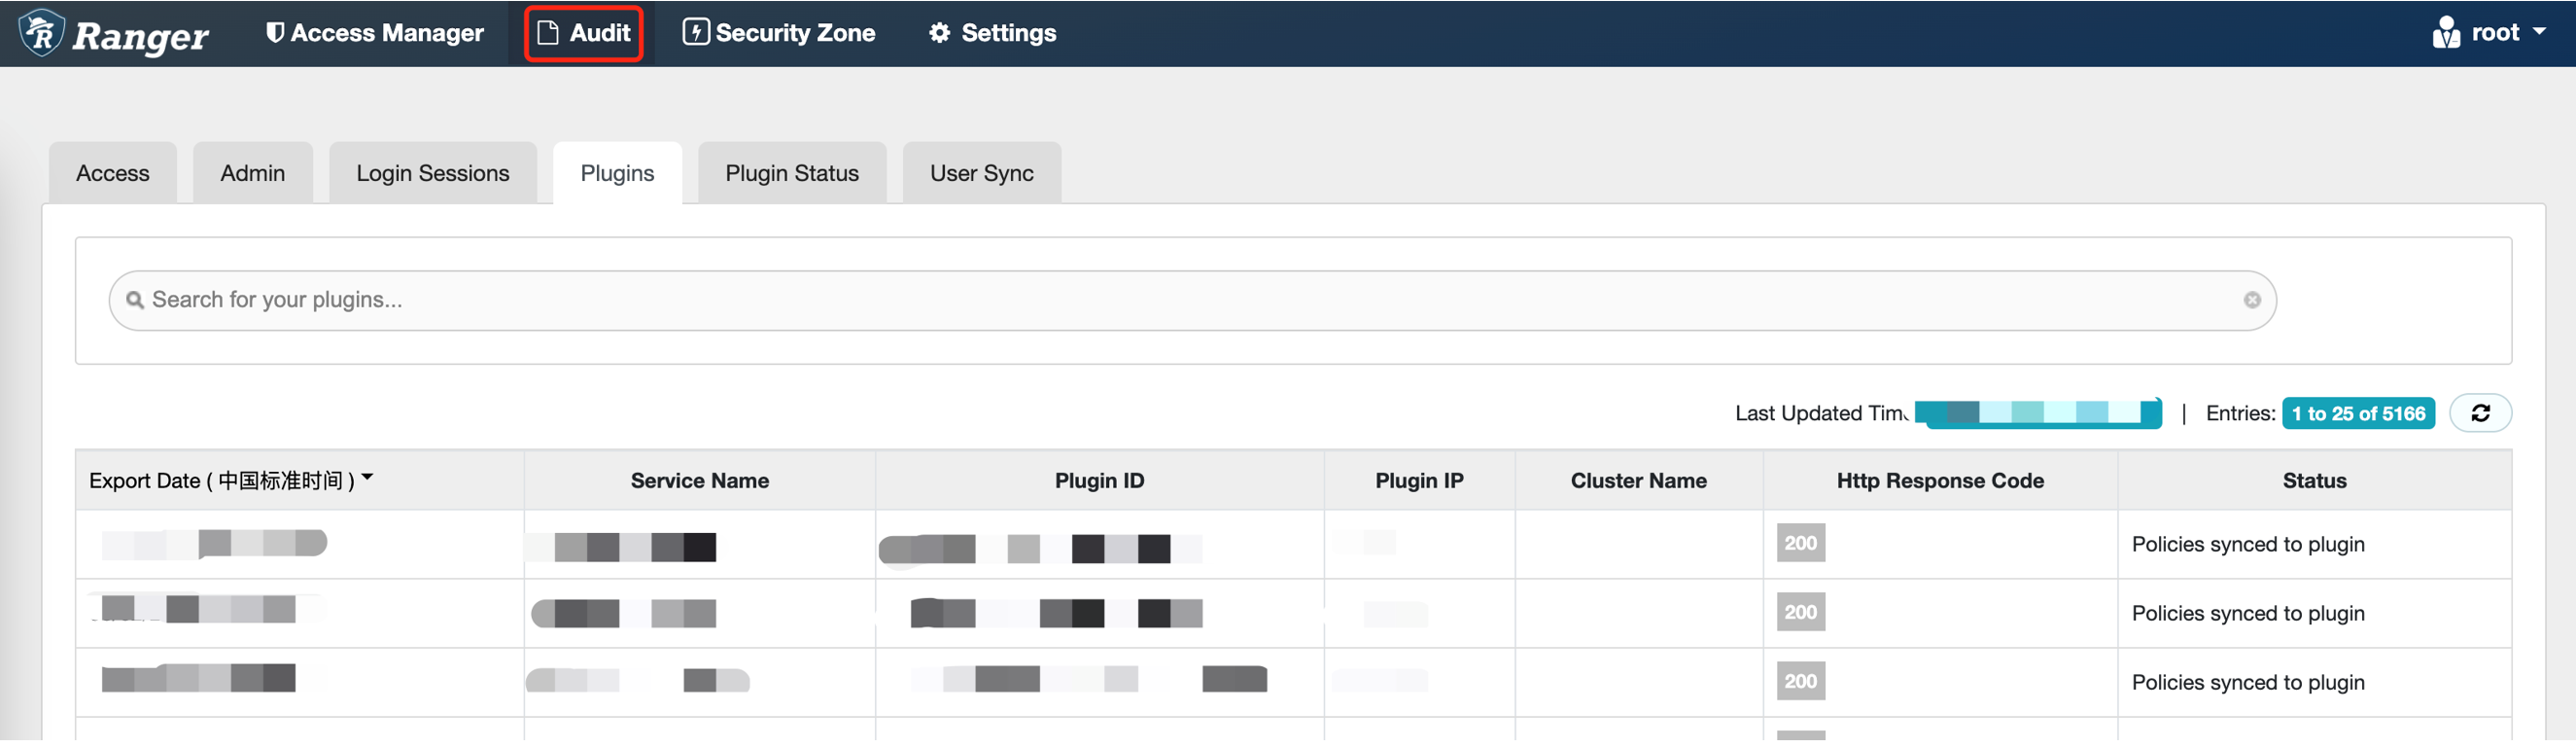2576x748 pixels.
Task: Click the magnifier icon in search bar
Action: click(135, 300)
